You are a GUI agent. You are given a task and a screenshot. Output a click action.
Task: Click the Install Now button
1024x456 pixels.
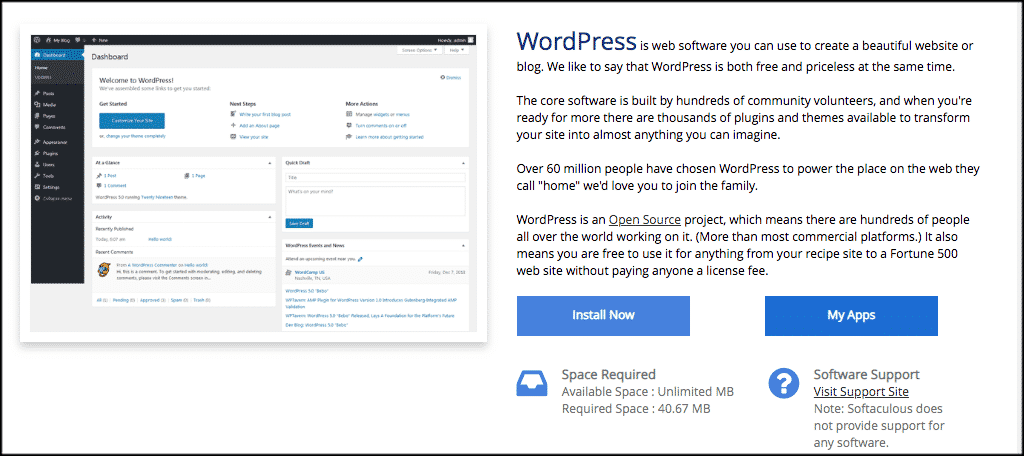(x=603, y=316)
